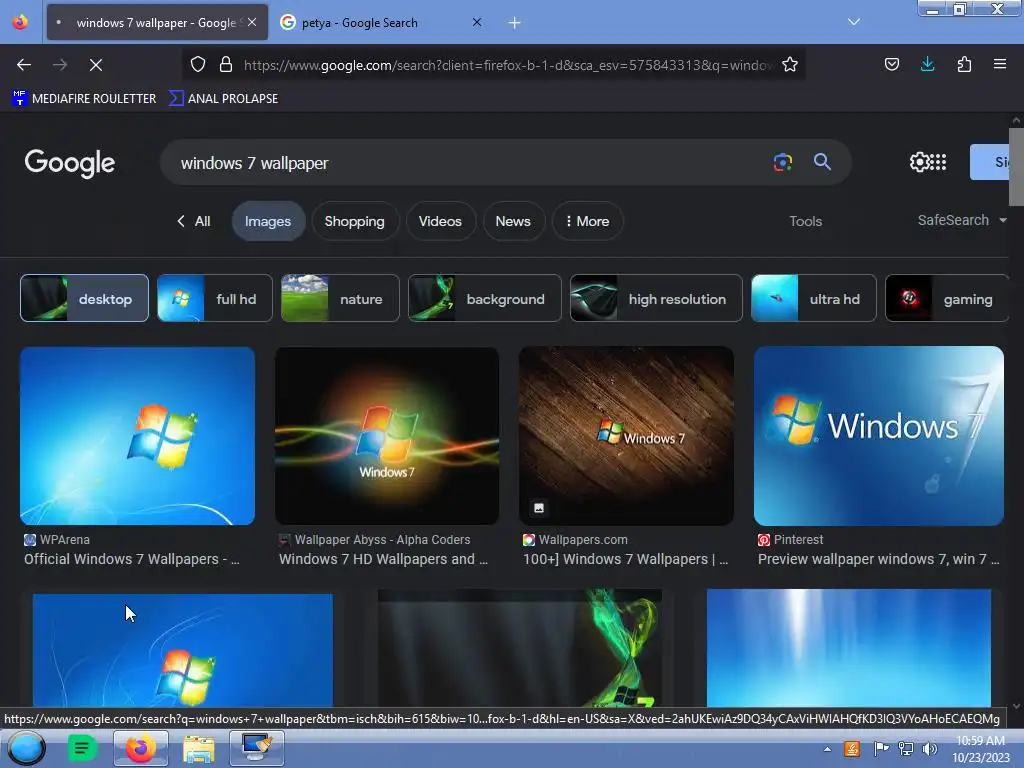Open the taskbar clock and date
Screen dimensions: 1024x768
coord(981,749)
